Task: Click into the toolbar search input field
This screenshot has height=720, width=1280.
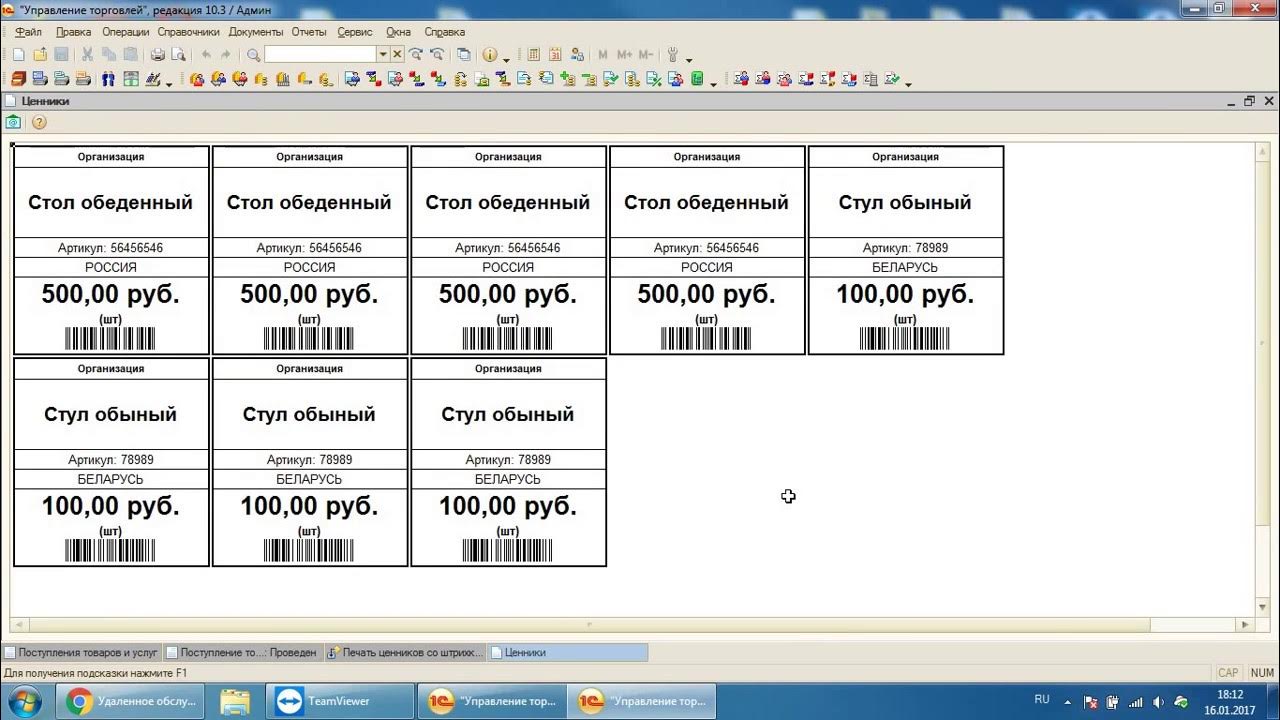Action: click(x=320, y=54)
